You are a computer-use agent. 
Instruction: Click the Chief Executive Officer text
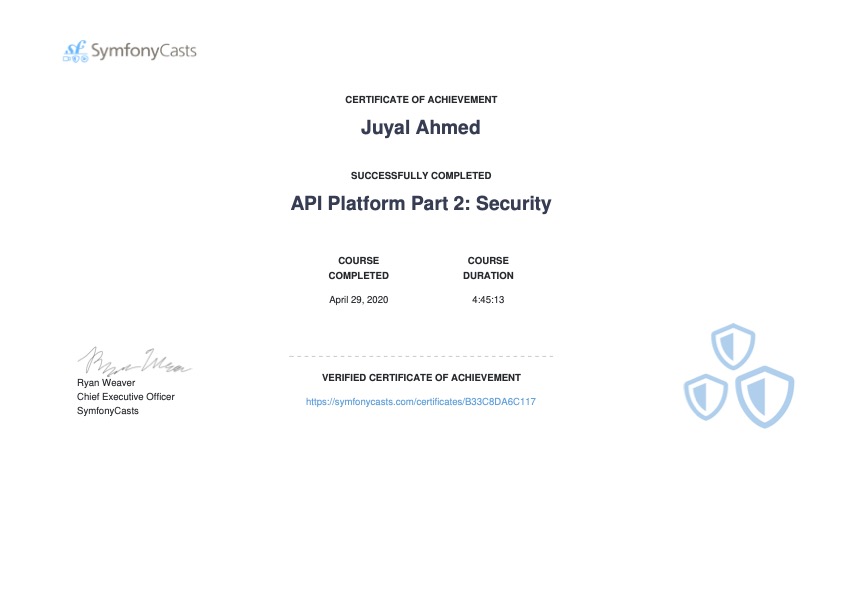pyautogui.click(x=126, y=397)
